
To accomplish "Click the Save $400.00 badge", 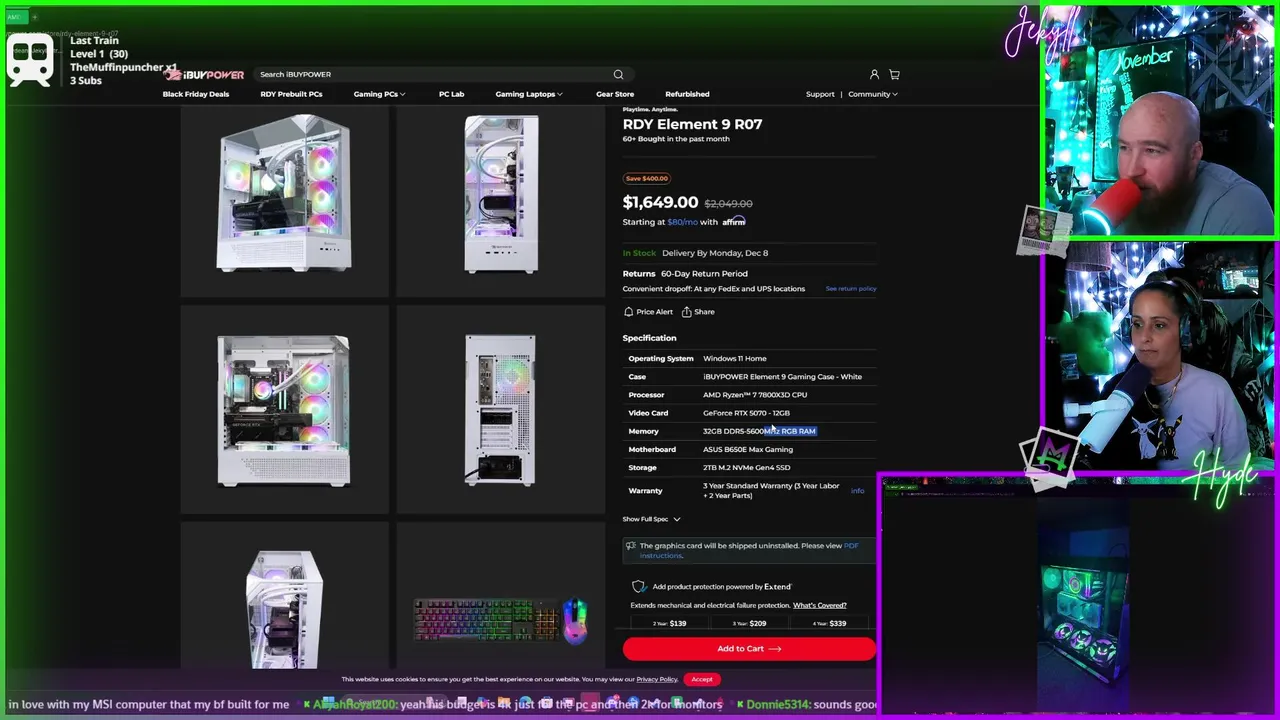I will [x=646, y=178].
